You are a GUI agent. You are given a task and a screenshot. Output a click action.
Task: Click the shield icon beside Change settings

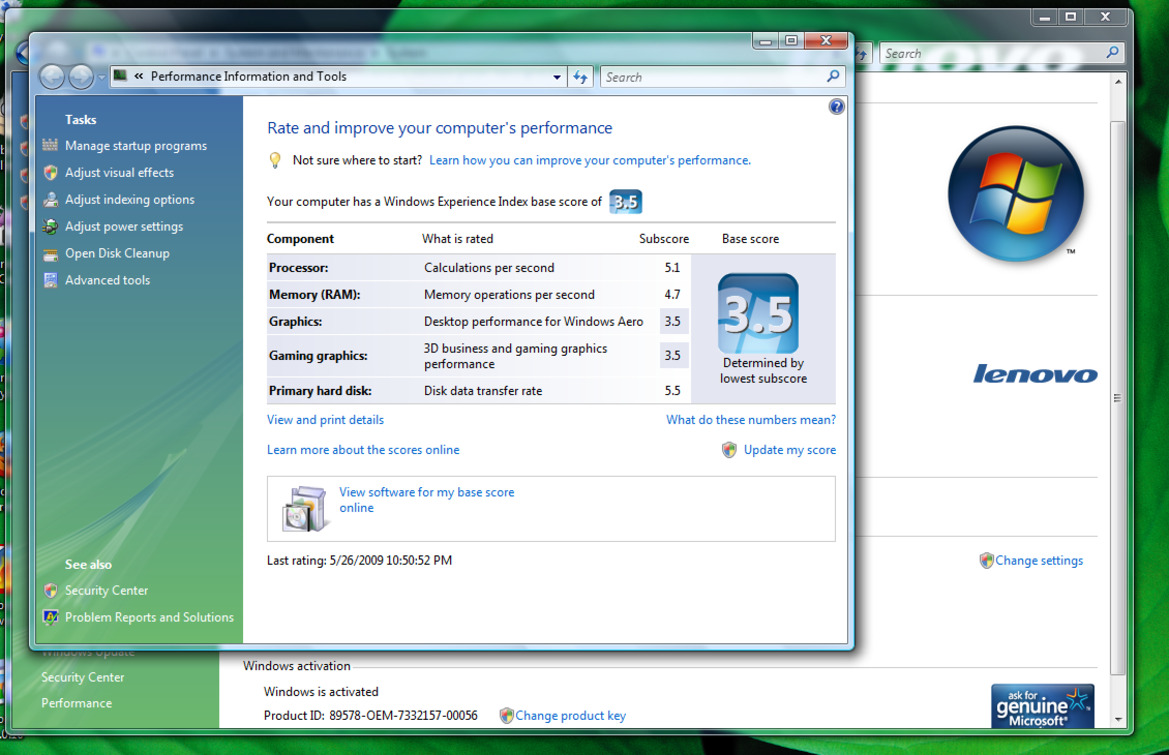986,560
